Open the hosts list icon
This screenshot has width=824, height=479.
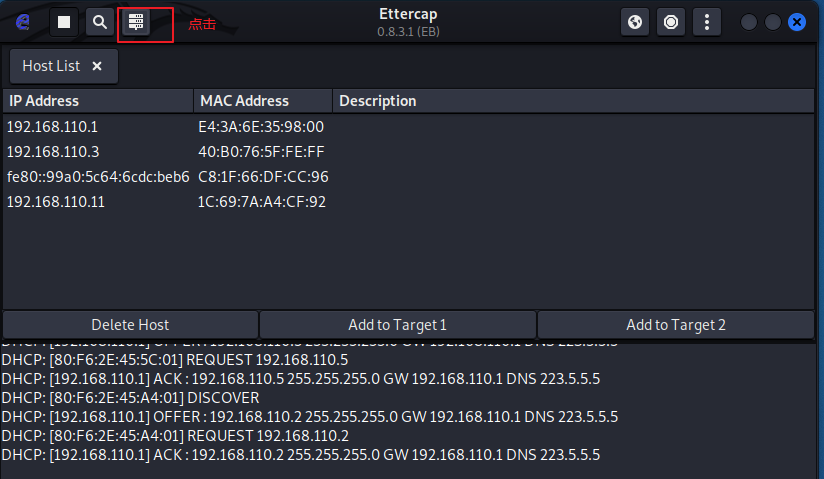pos(136,22)
